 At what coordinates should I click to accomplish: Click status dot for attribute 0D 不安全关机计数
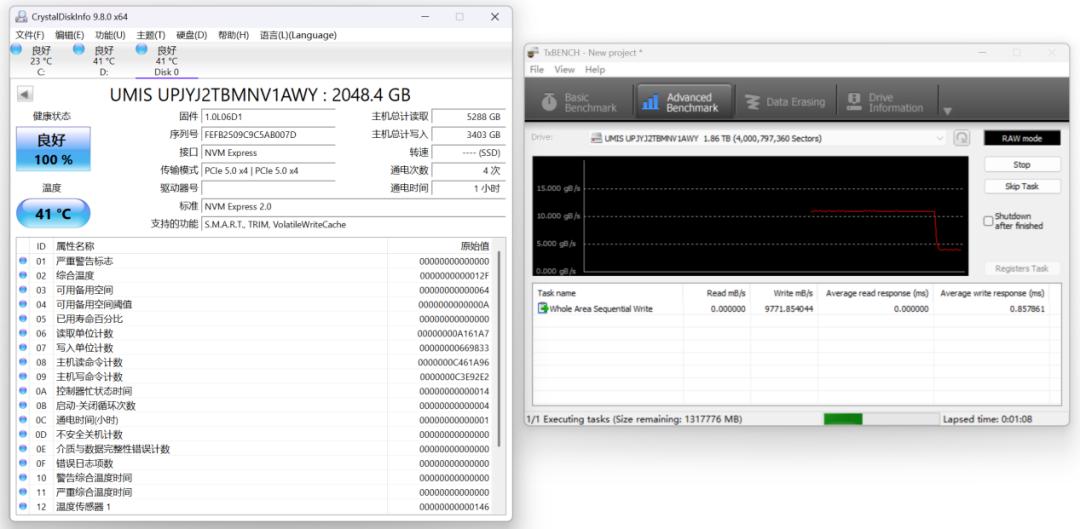23,435
